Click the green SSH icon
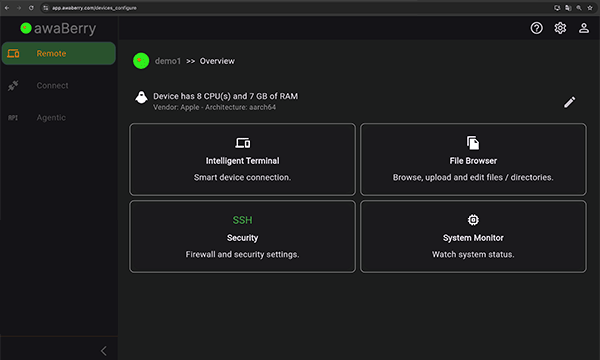 coord(242,220)
